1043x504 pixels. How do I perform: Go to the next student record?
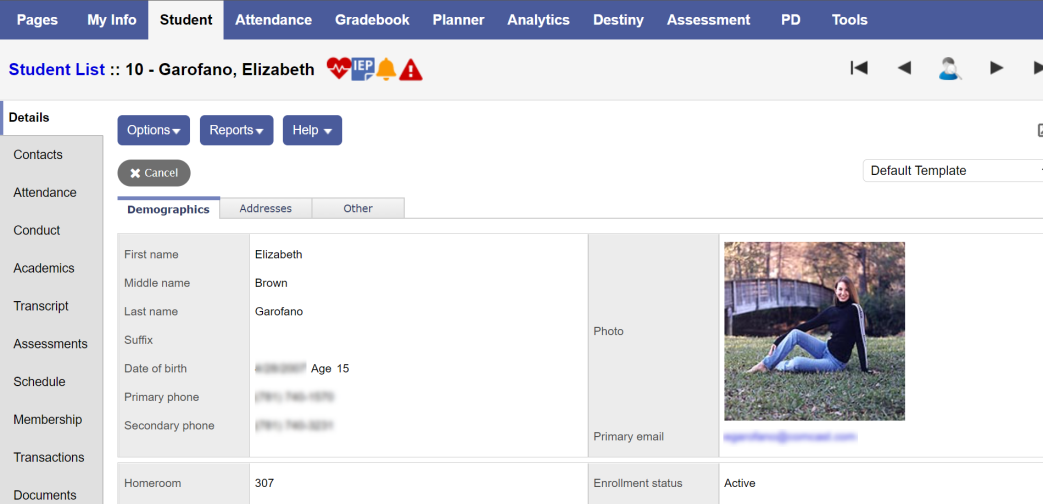pos(996,68)
